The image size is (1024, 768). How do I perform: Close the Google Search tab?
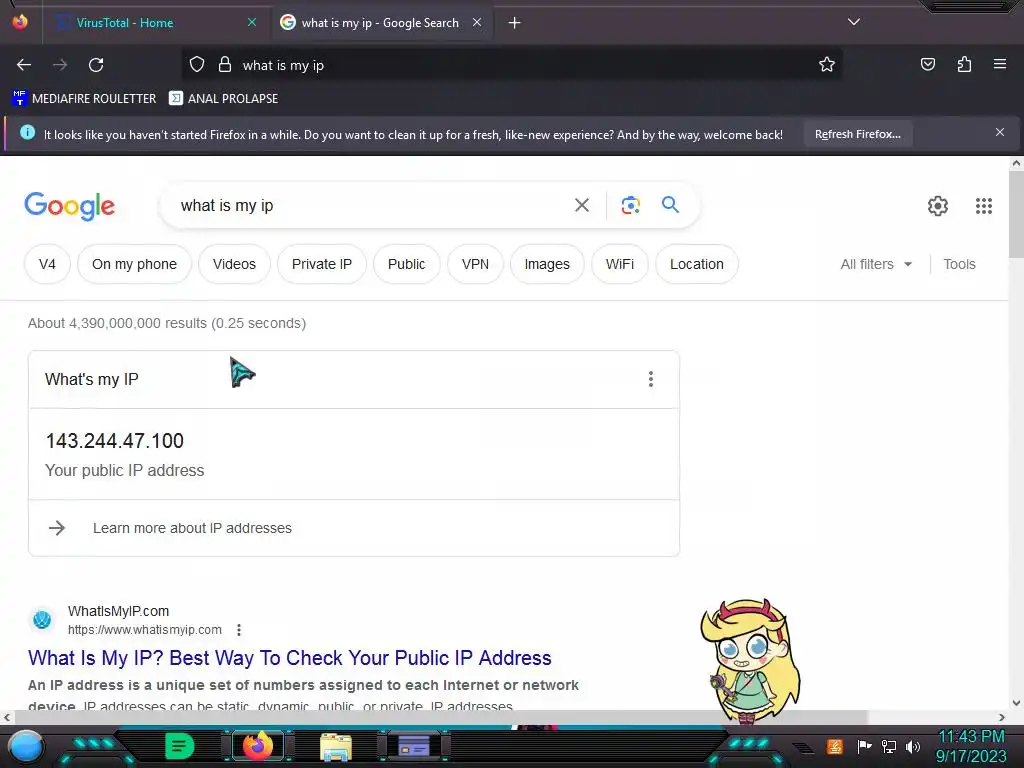(477, 22)
